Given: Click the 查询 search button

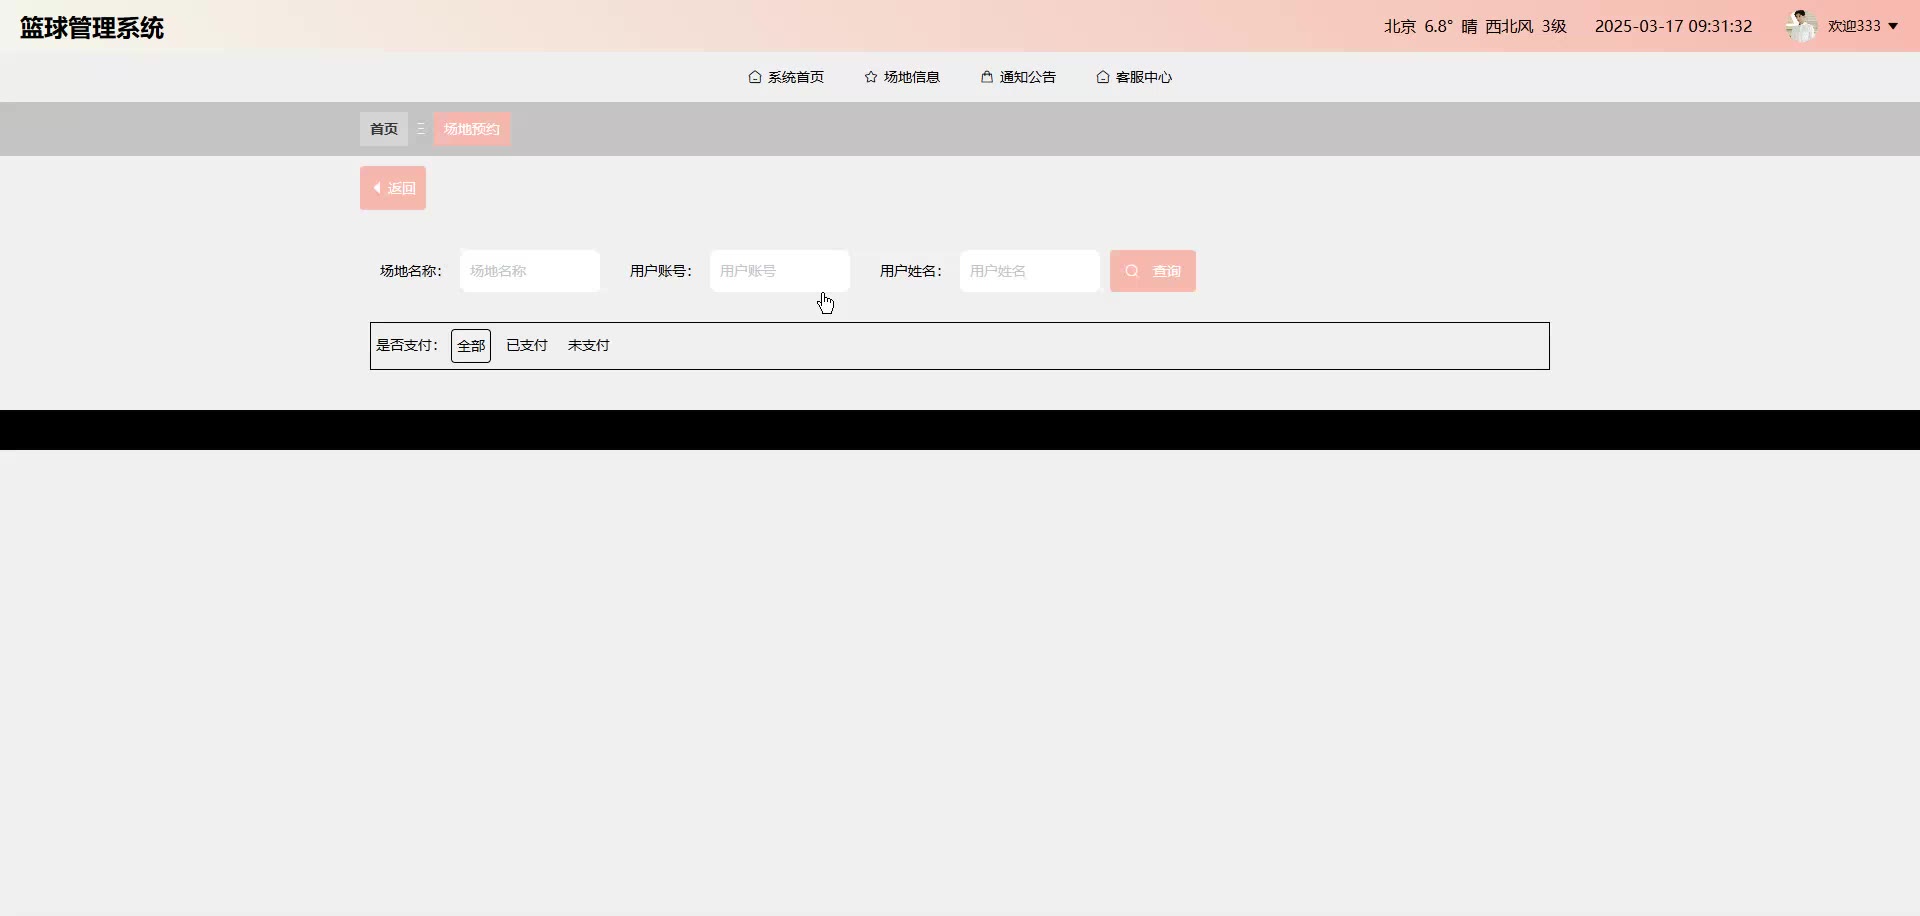Looking at the screenshot, I should pos(1153,271).
